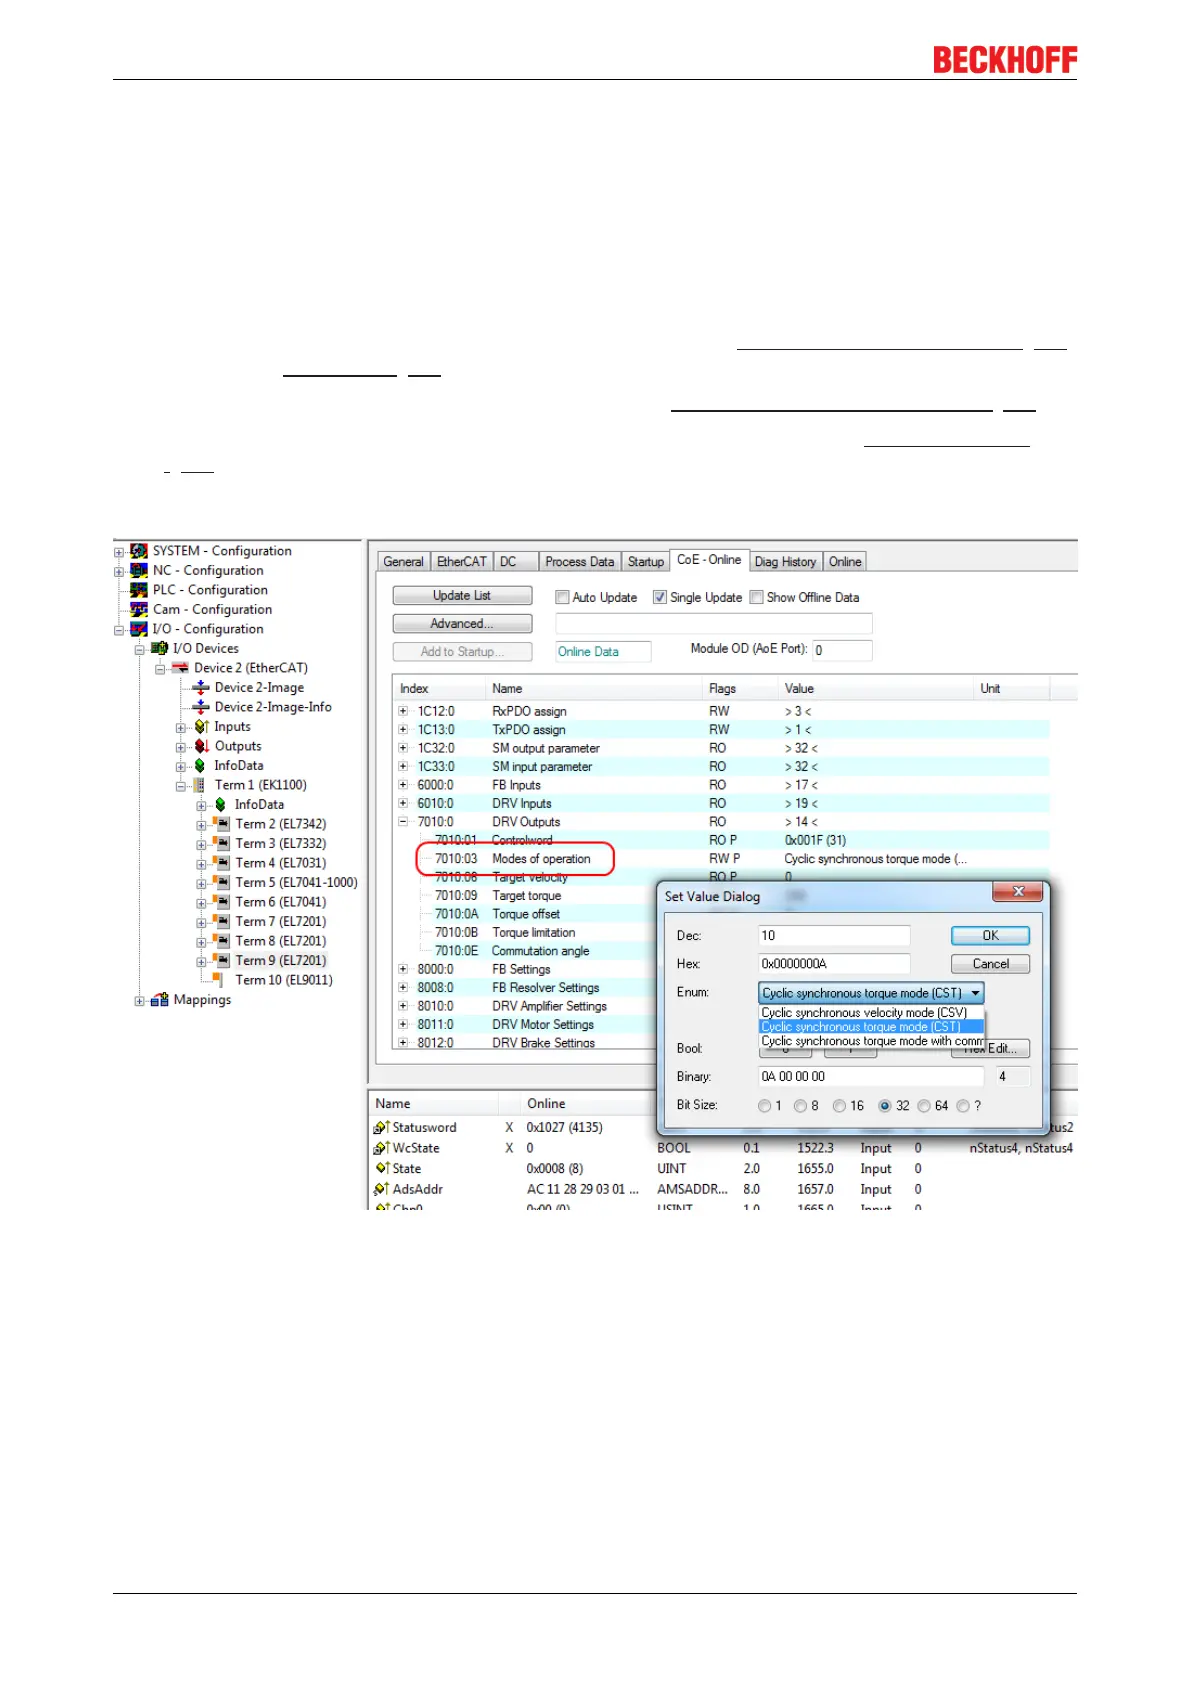Expand the Mappings tree node
The height and width of the screenshot is (1684, 1191).
[x=140, y=1001]
